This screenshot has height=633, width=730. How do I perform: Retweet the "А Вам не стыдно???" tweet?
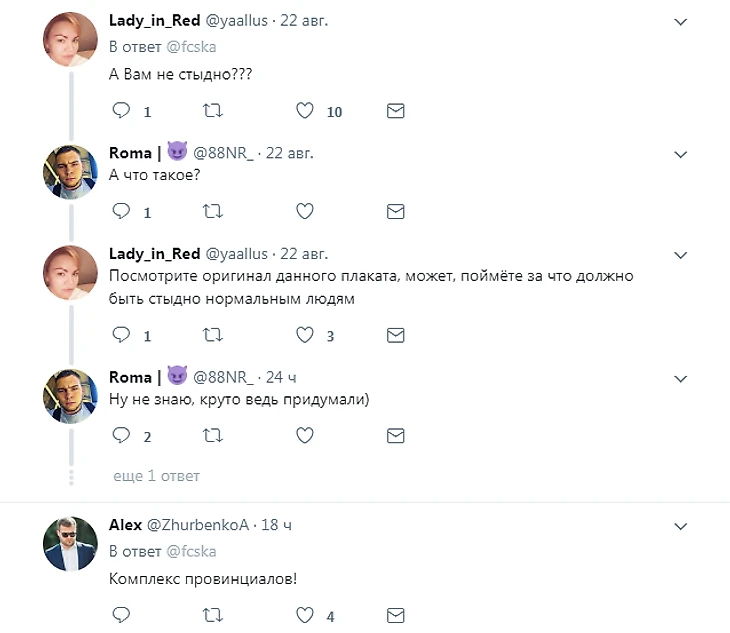point(212,111)
